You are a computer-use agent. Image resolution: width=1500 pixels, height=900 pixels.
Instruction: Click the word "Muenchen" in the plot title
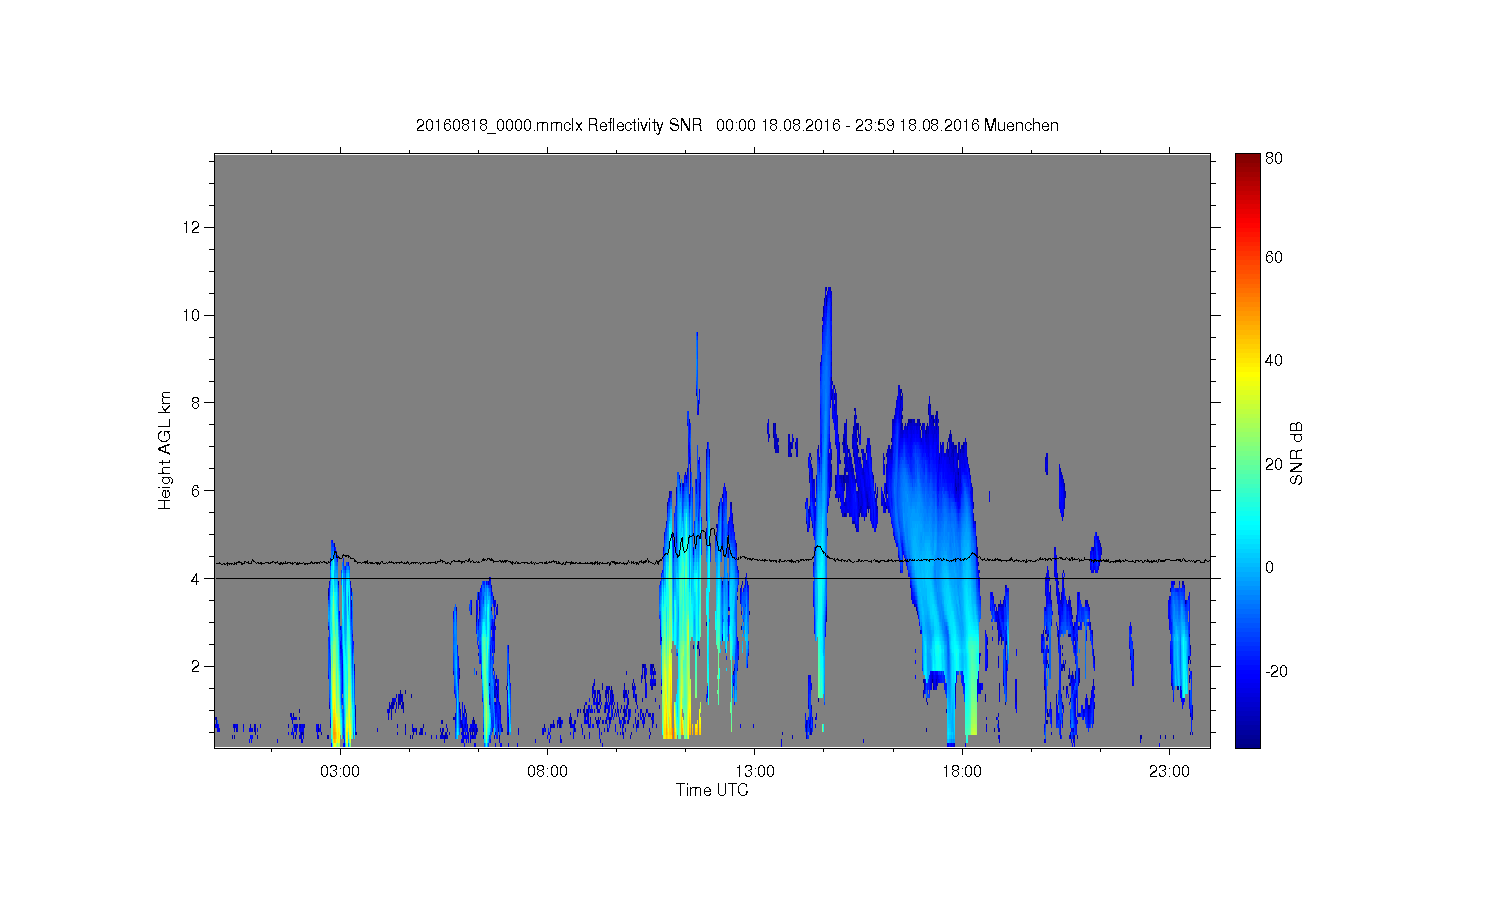(1021, 126)
